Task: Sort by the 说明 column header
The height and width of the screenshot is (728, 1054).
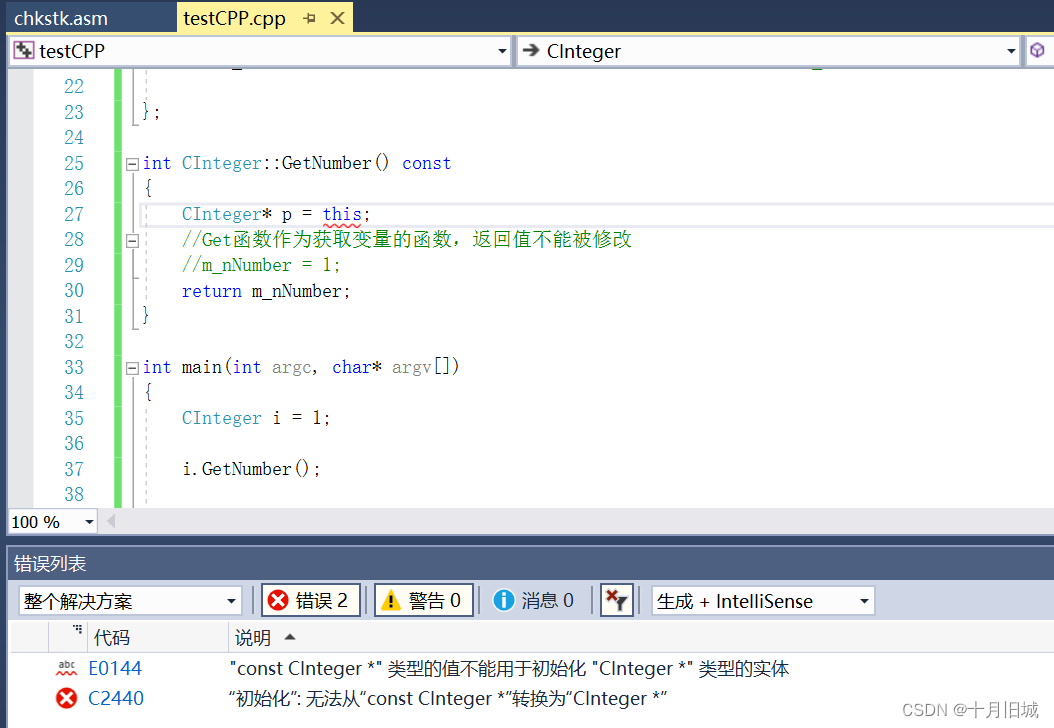Action: pos(253,637)
